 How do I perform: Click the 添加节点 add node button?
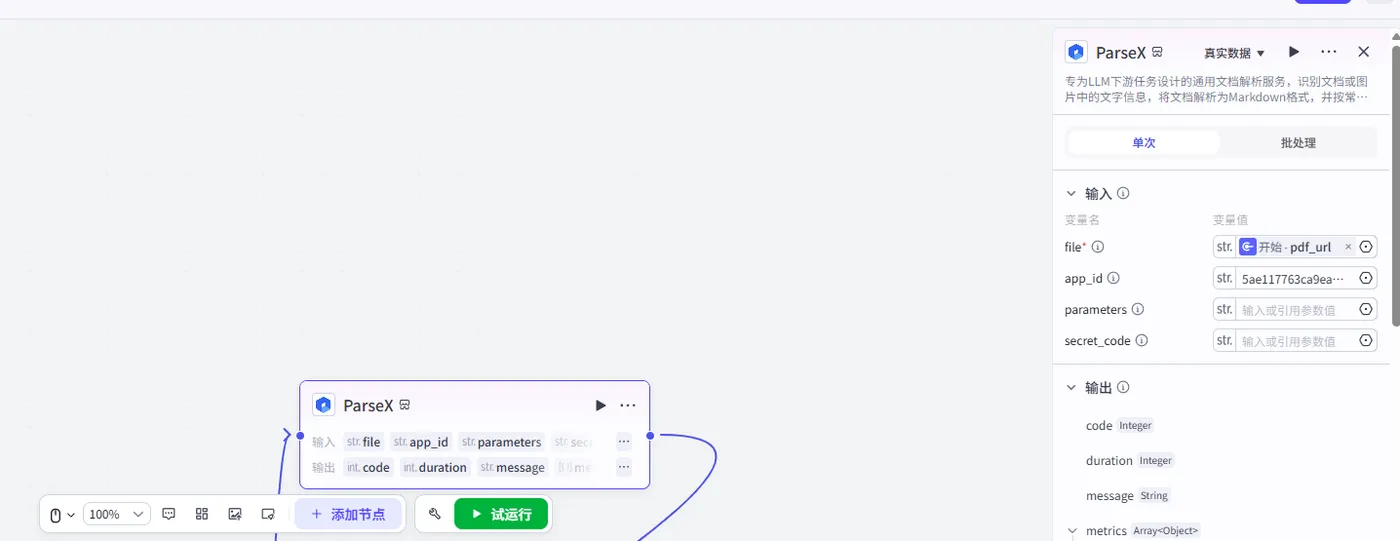(x=348, y=514)
